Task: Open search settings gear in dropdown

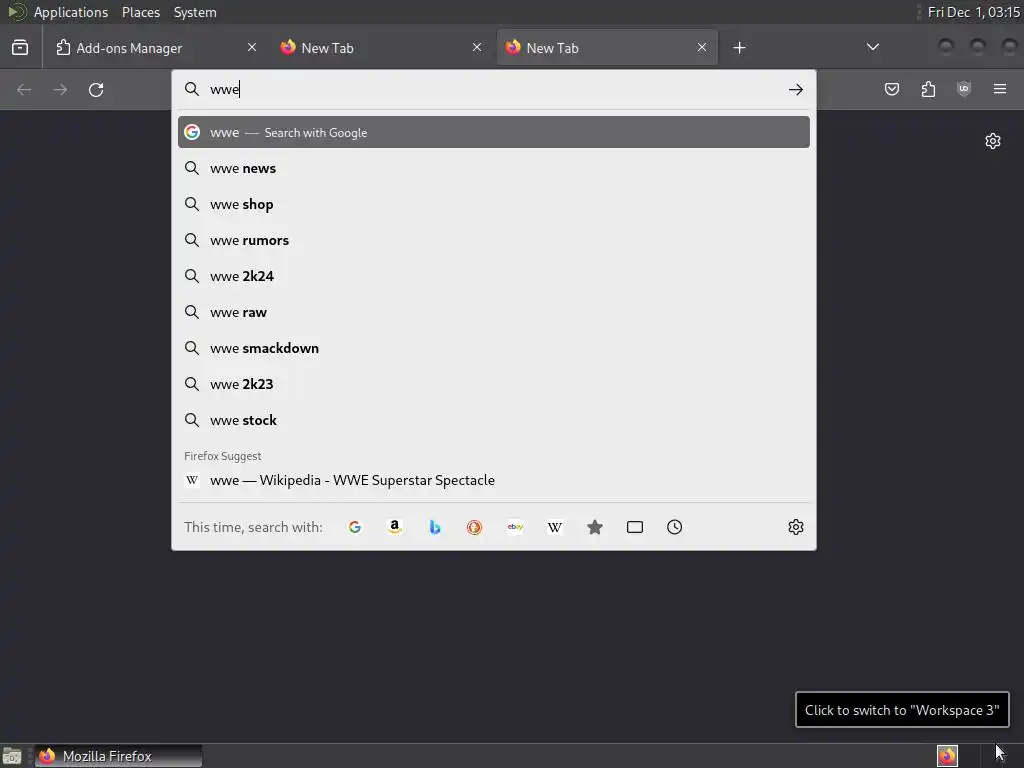Action: click(795, 527)
